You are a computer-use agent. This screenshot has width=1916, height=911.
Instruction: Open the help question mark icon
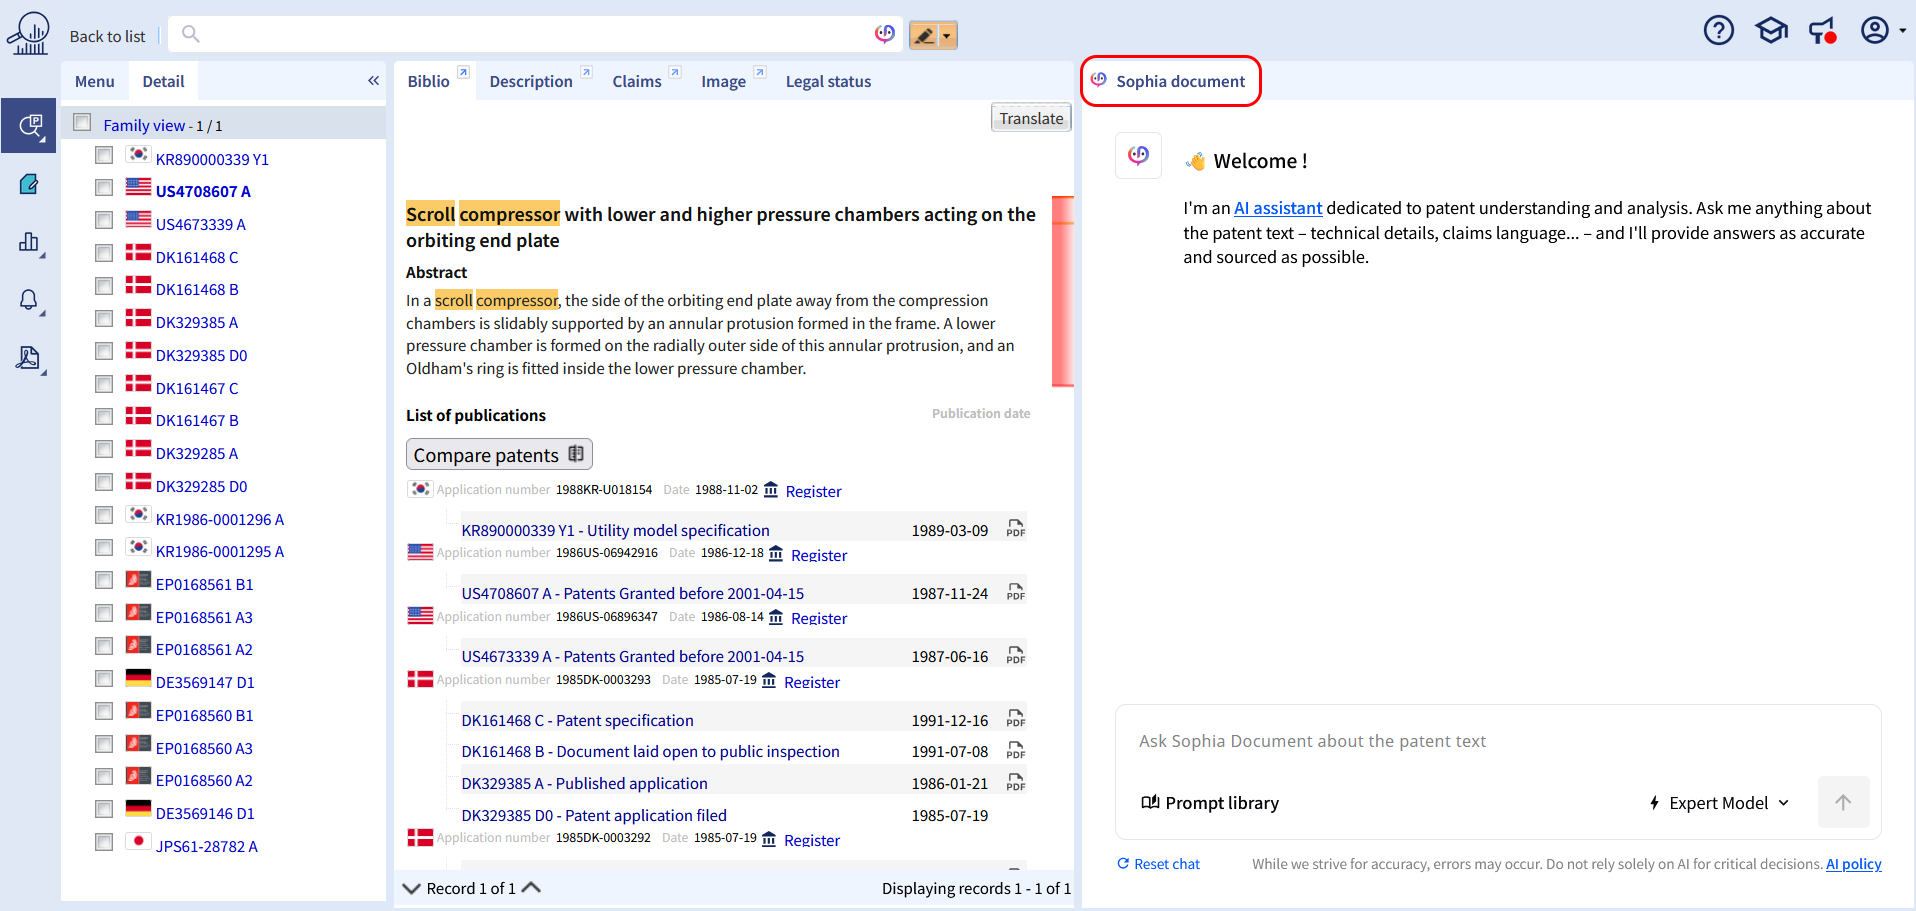click(x=1718, y=31)
